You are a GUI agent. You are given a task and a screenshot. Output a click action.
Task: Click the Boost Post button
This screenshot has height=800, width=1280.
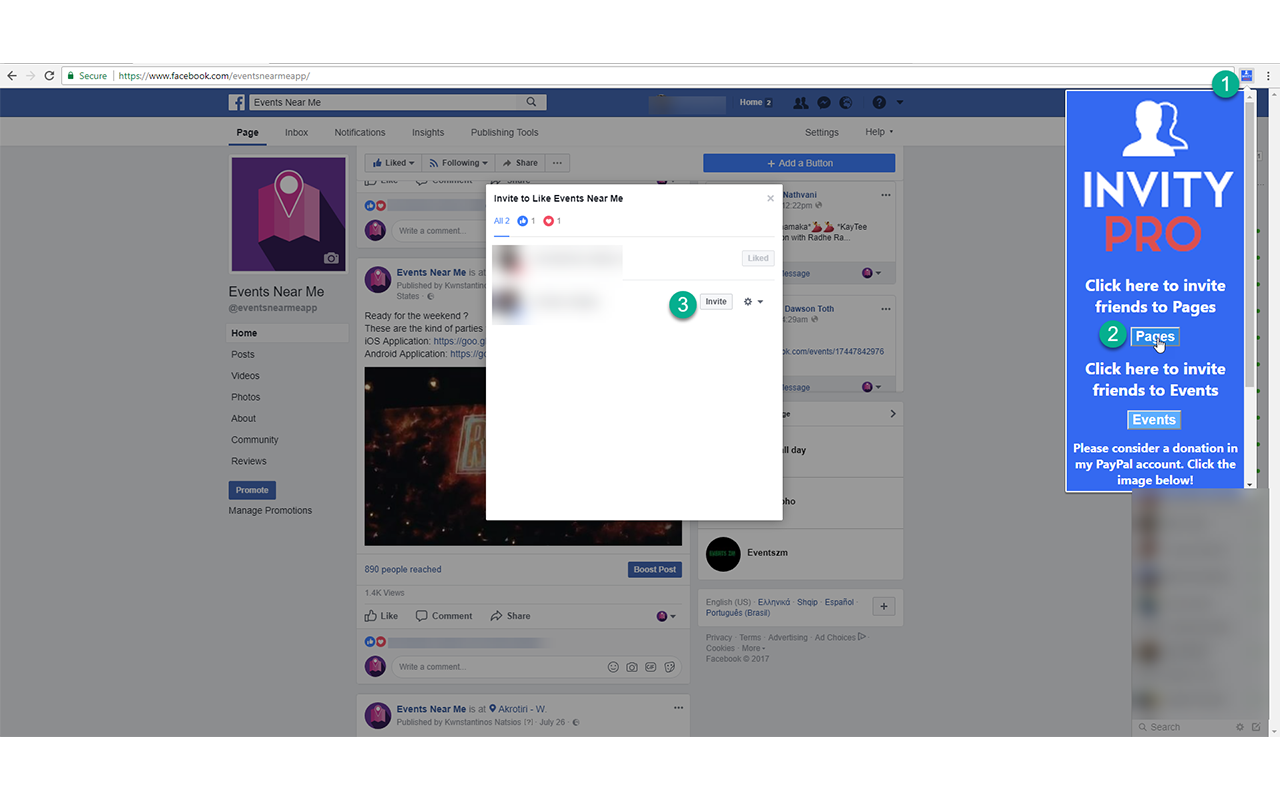pos(655,569)
